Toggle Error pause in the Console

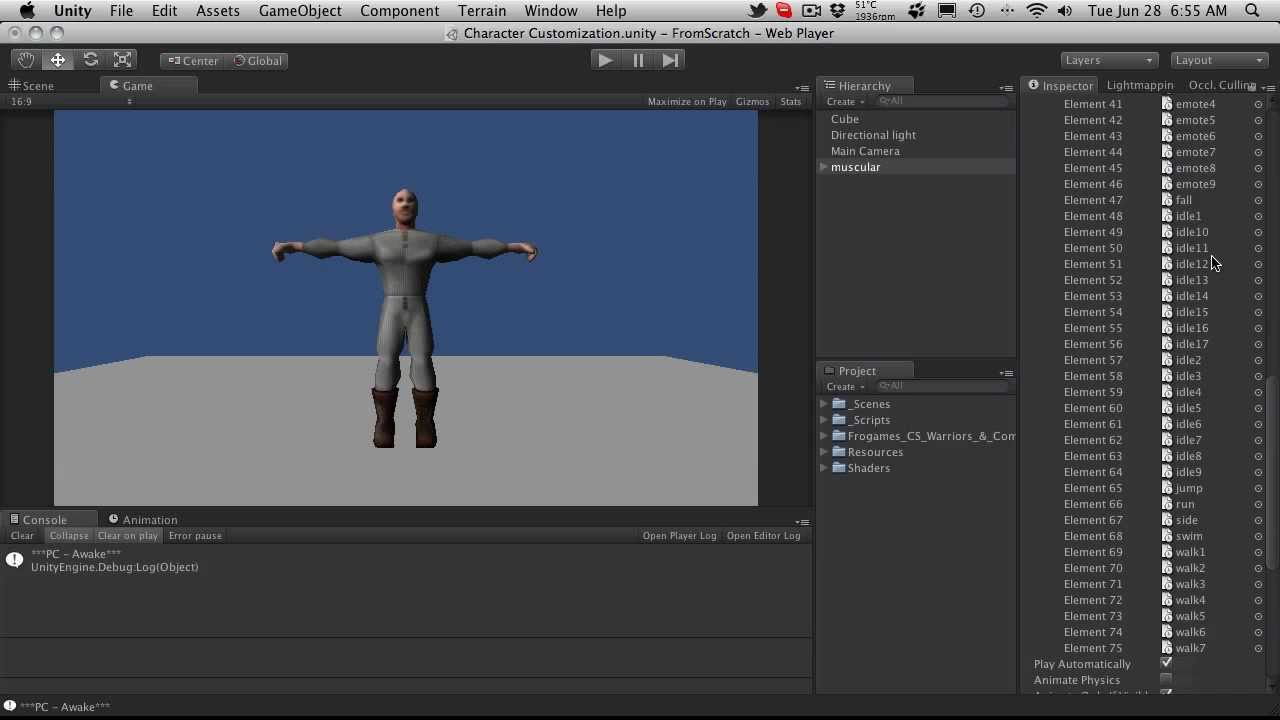[x=195, y=536]
